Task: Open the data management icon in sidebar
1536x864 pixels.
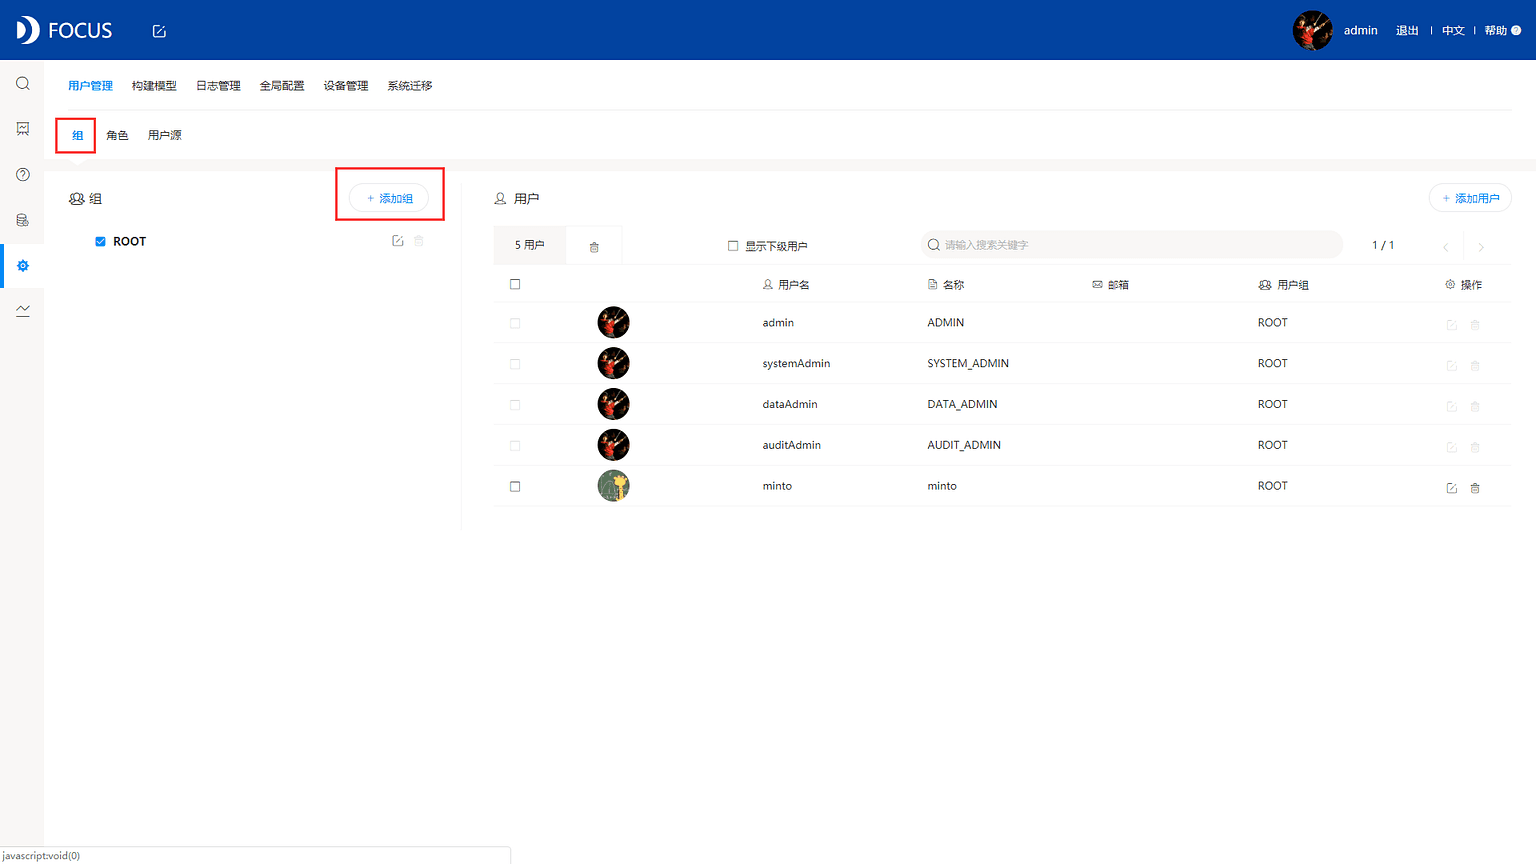Action: (x=23, y=220)
